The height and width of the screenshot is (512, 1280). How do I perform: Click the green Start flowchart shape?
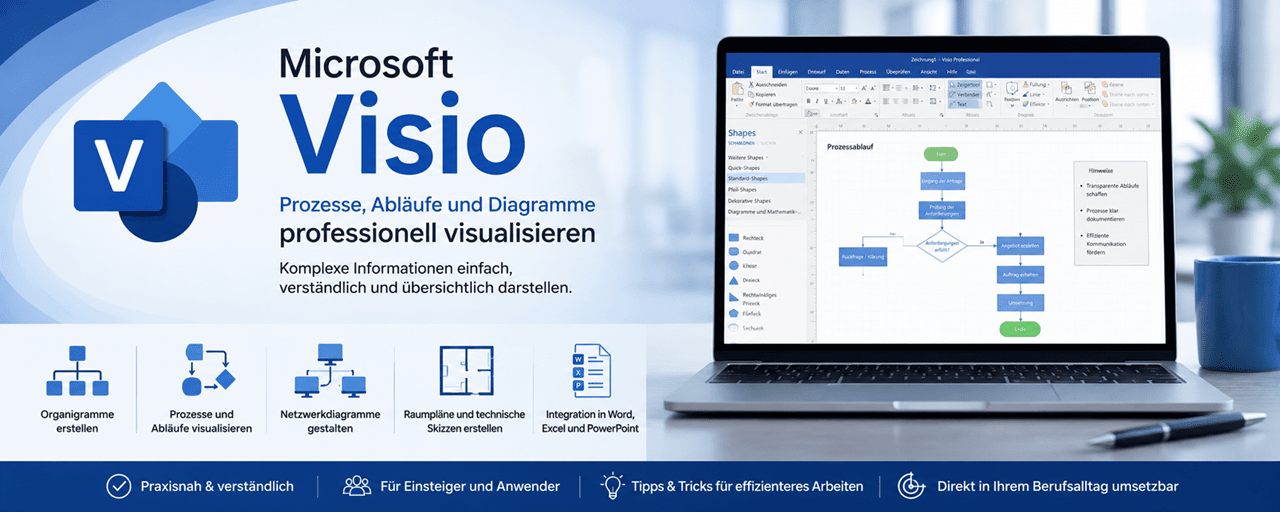pos(941,154)
